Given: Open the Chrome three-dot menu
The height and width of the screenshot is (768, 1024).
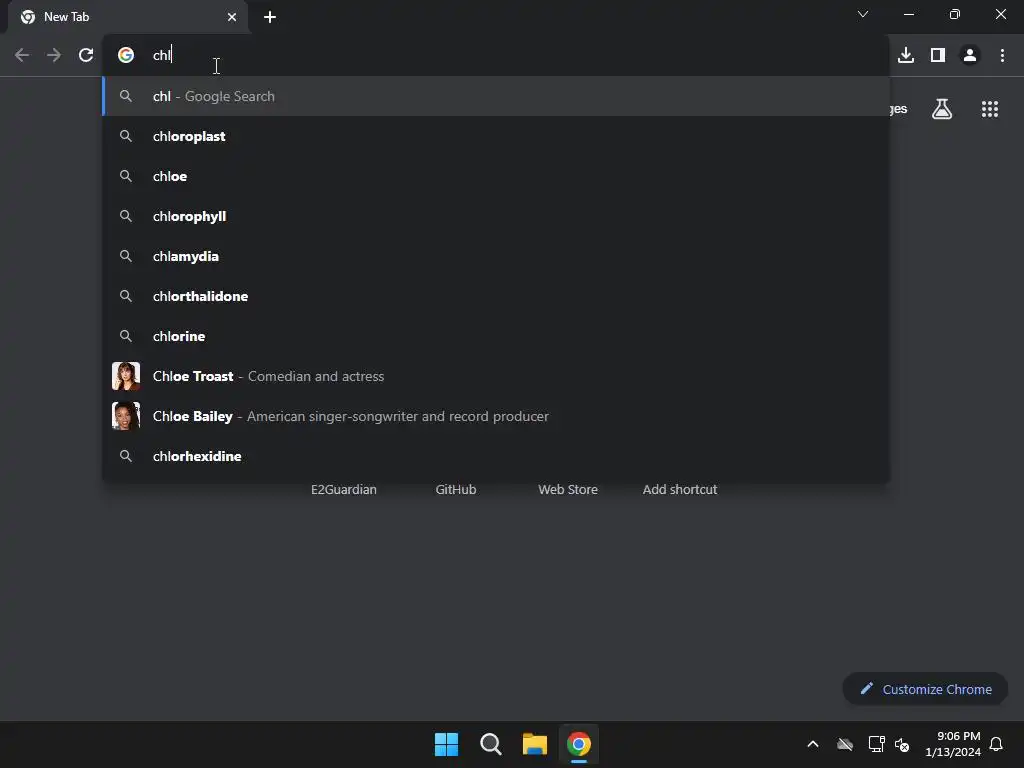Looking at the screenshot, I should point(1002,56).
